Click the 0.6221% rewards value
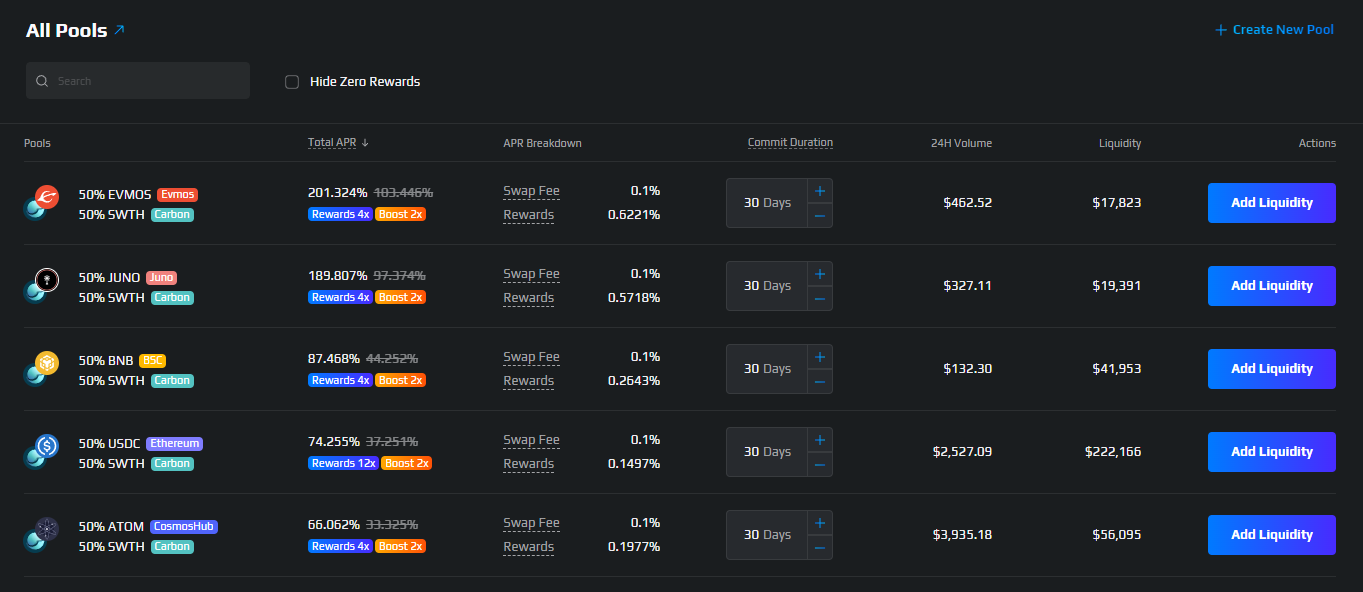The height and width of the screenshot is (592, 1363). click(634, 215)
